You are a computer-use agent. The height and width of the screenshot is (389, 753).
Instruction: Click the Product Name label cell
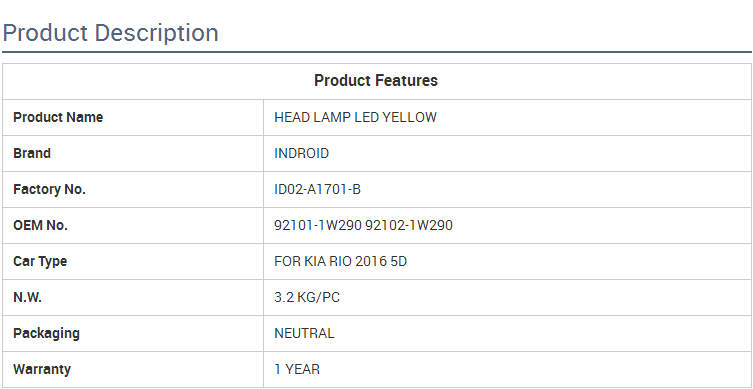coord(133,118)
